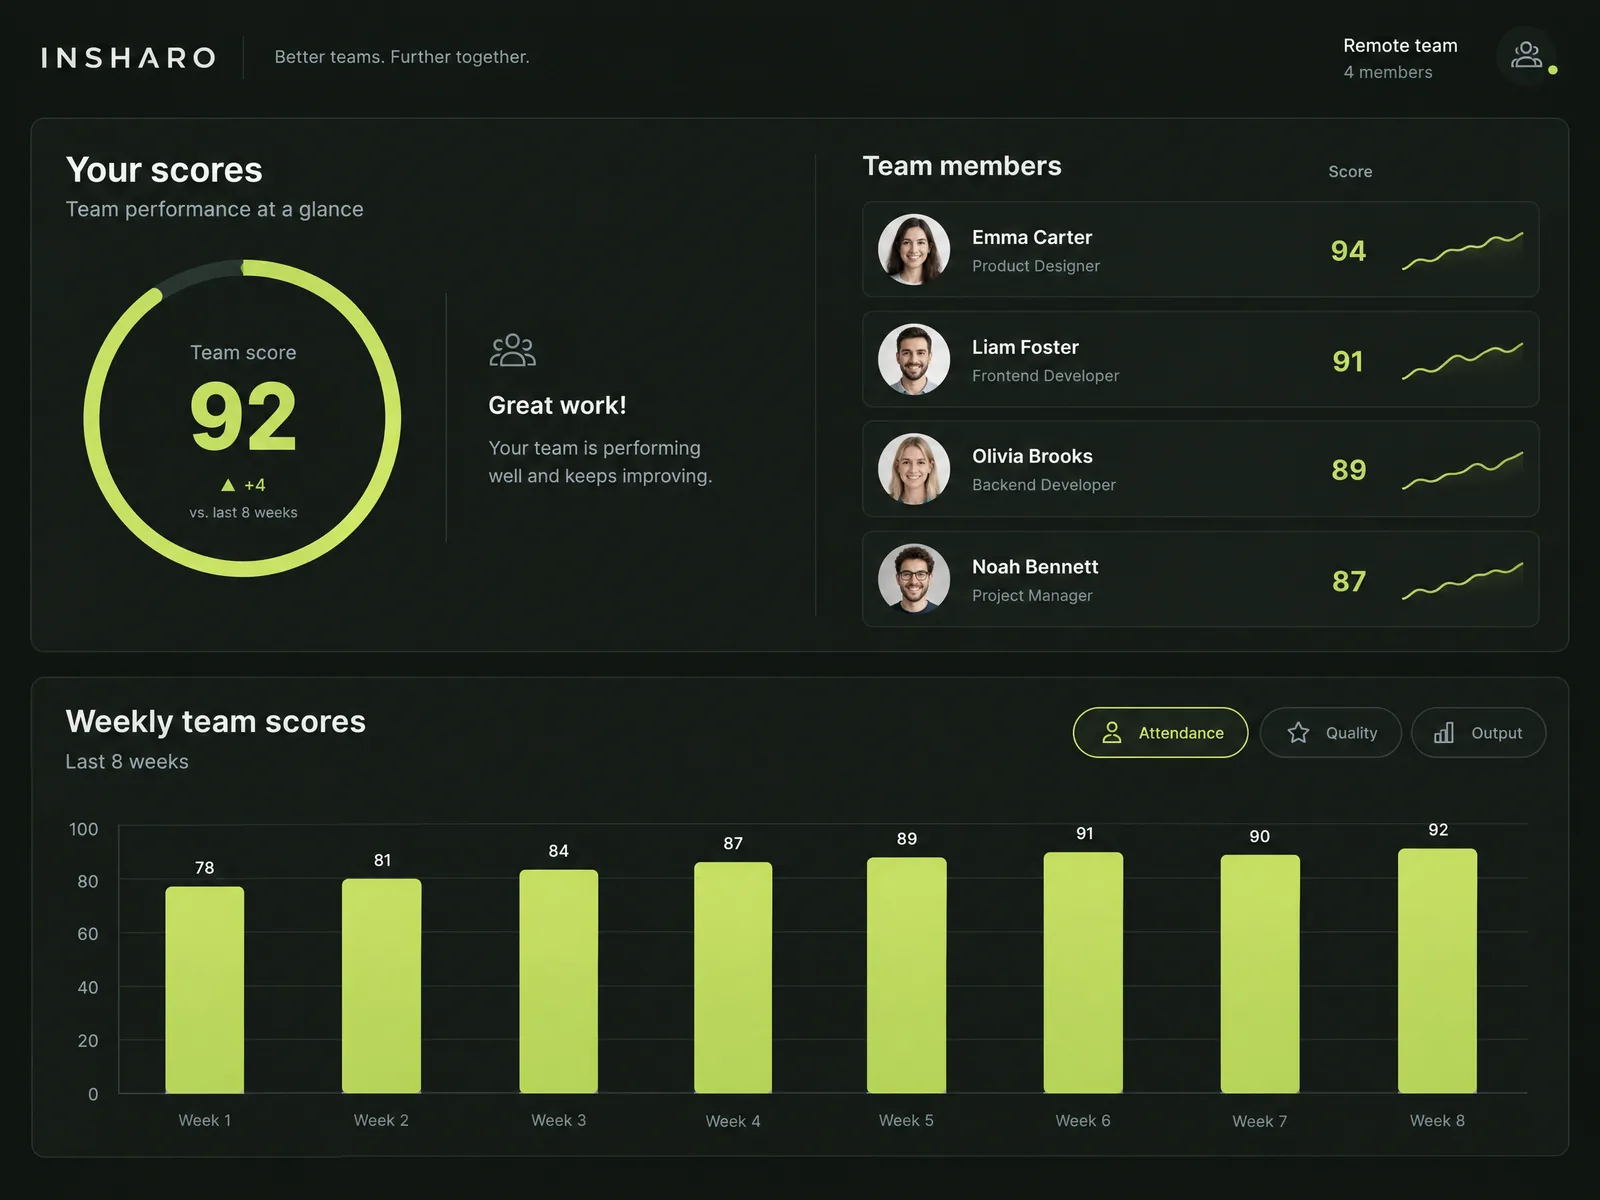Click the Remote team label

[x=1400, y=46]
